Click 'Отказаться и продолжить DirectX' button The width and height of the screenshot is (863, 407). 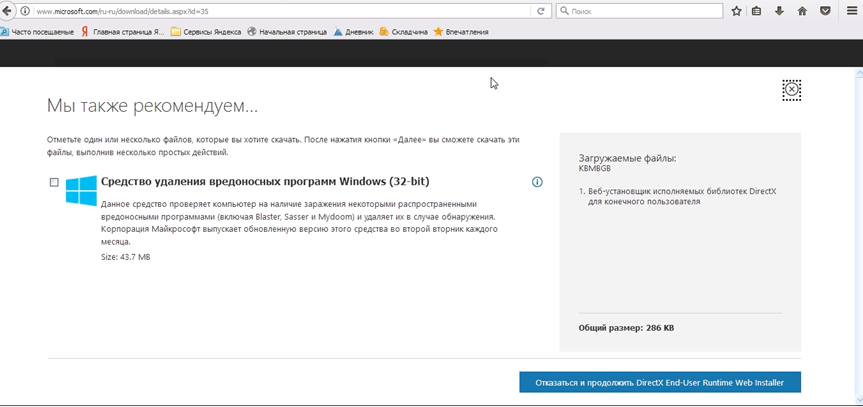(x=660, y=382)
